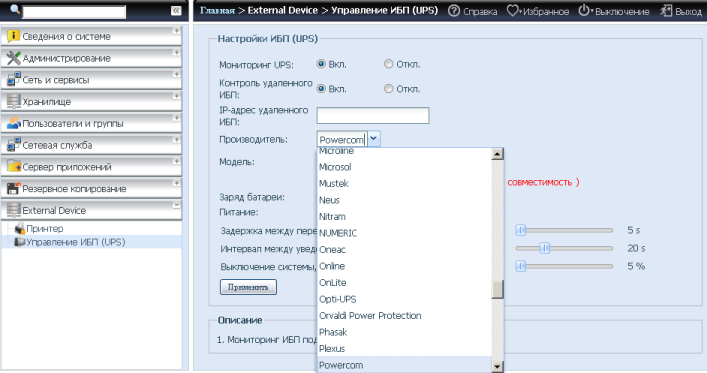Disable remote UPS control Откл. radio

[x=389, y=88]
